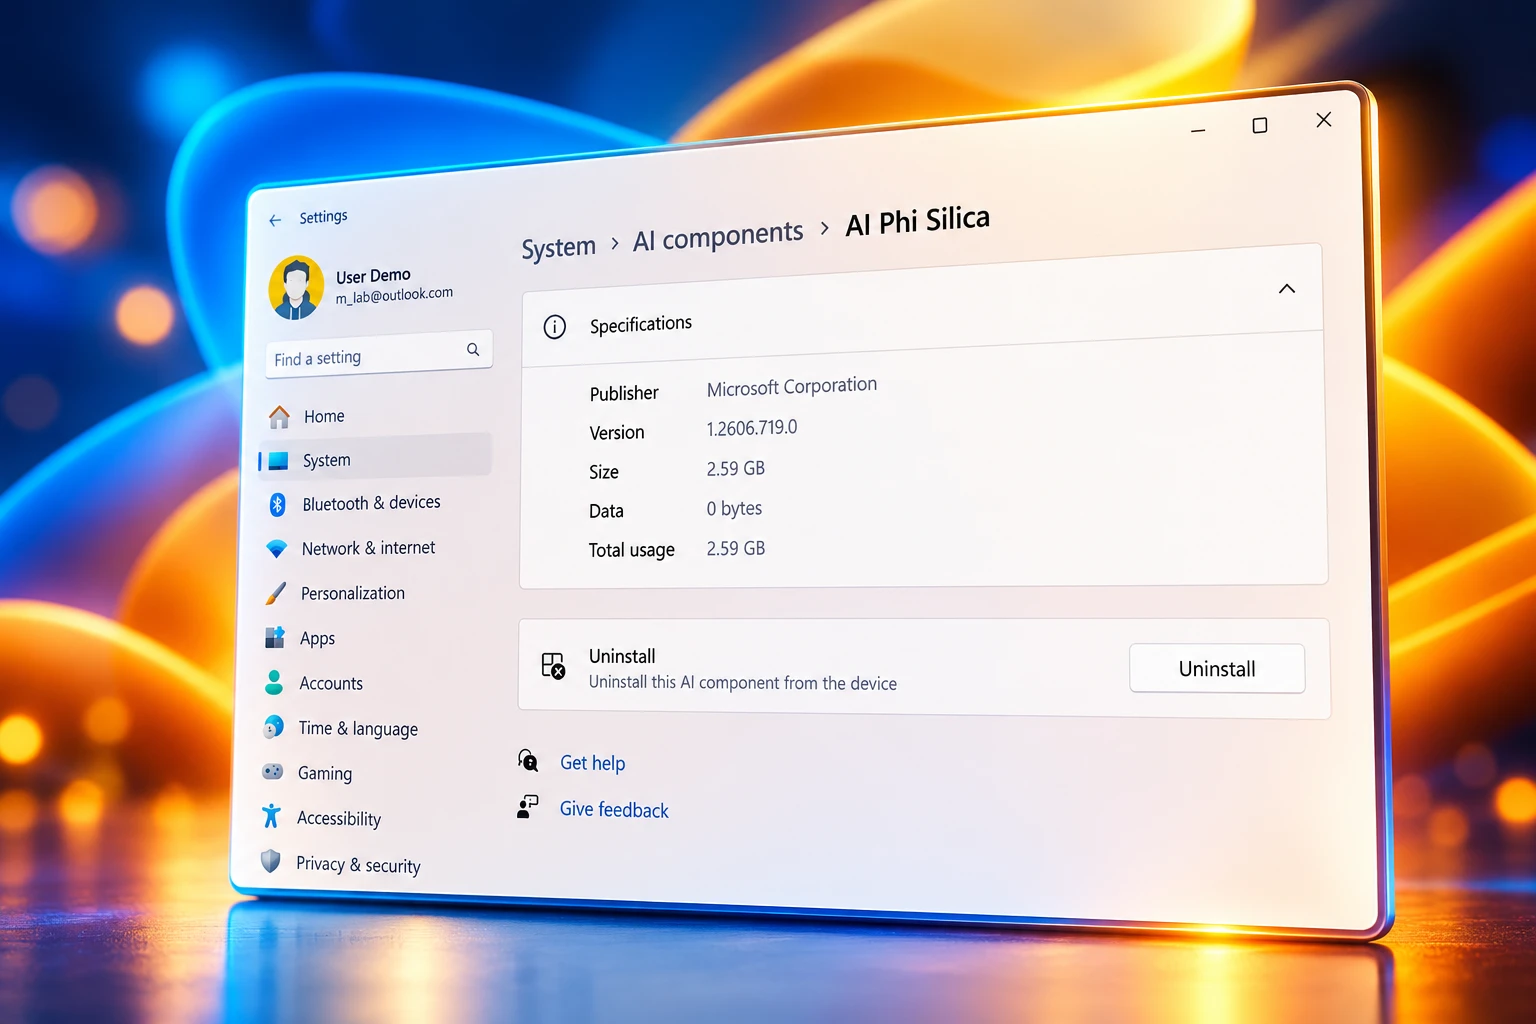Viewport: 1536px width, 1024px height.
Task: Open the Get help link
Action: click(592, 763)
